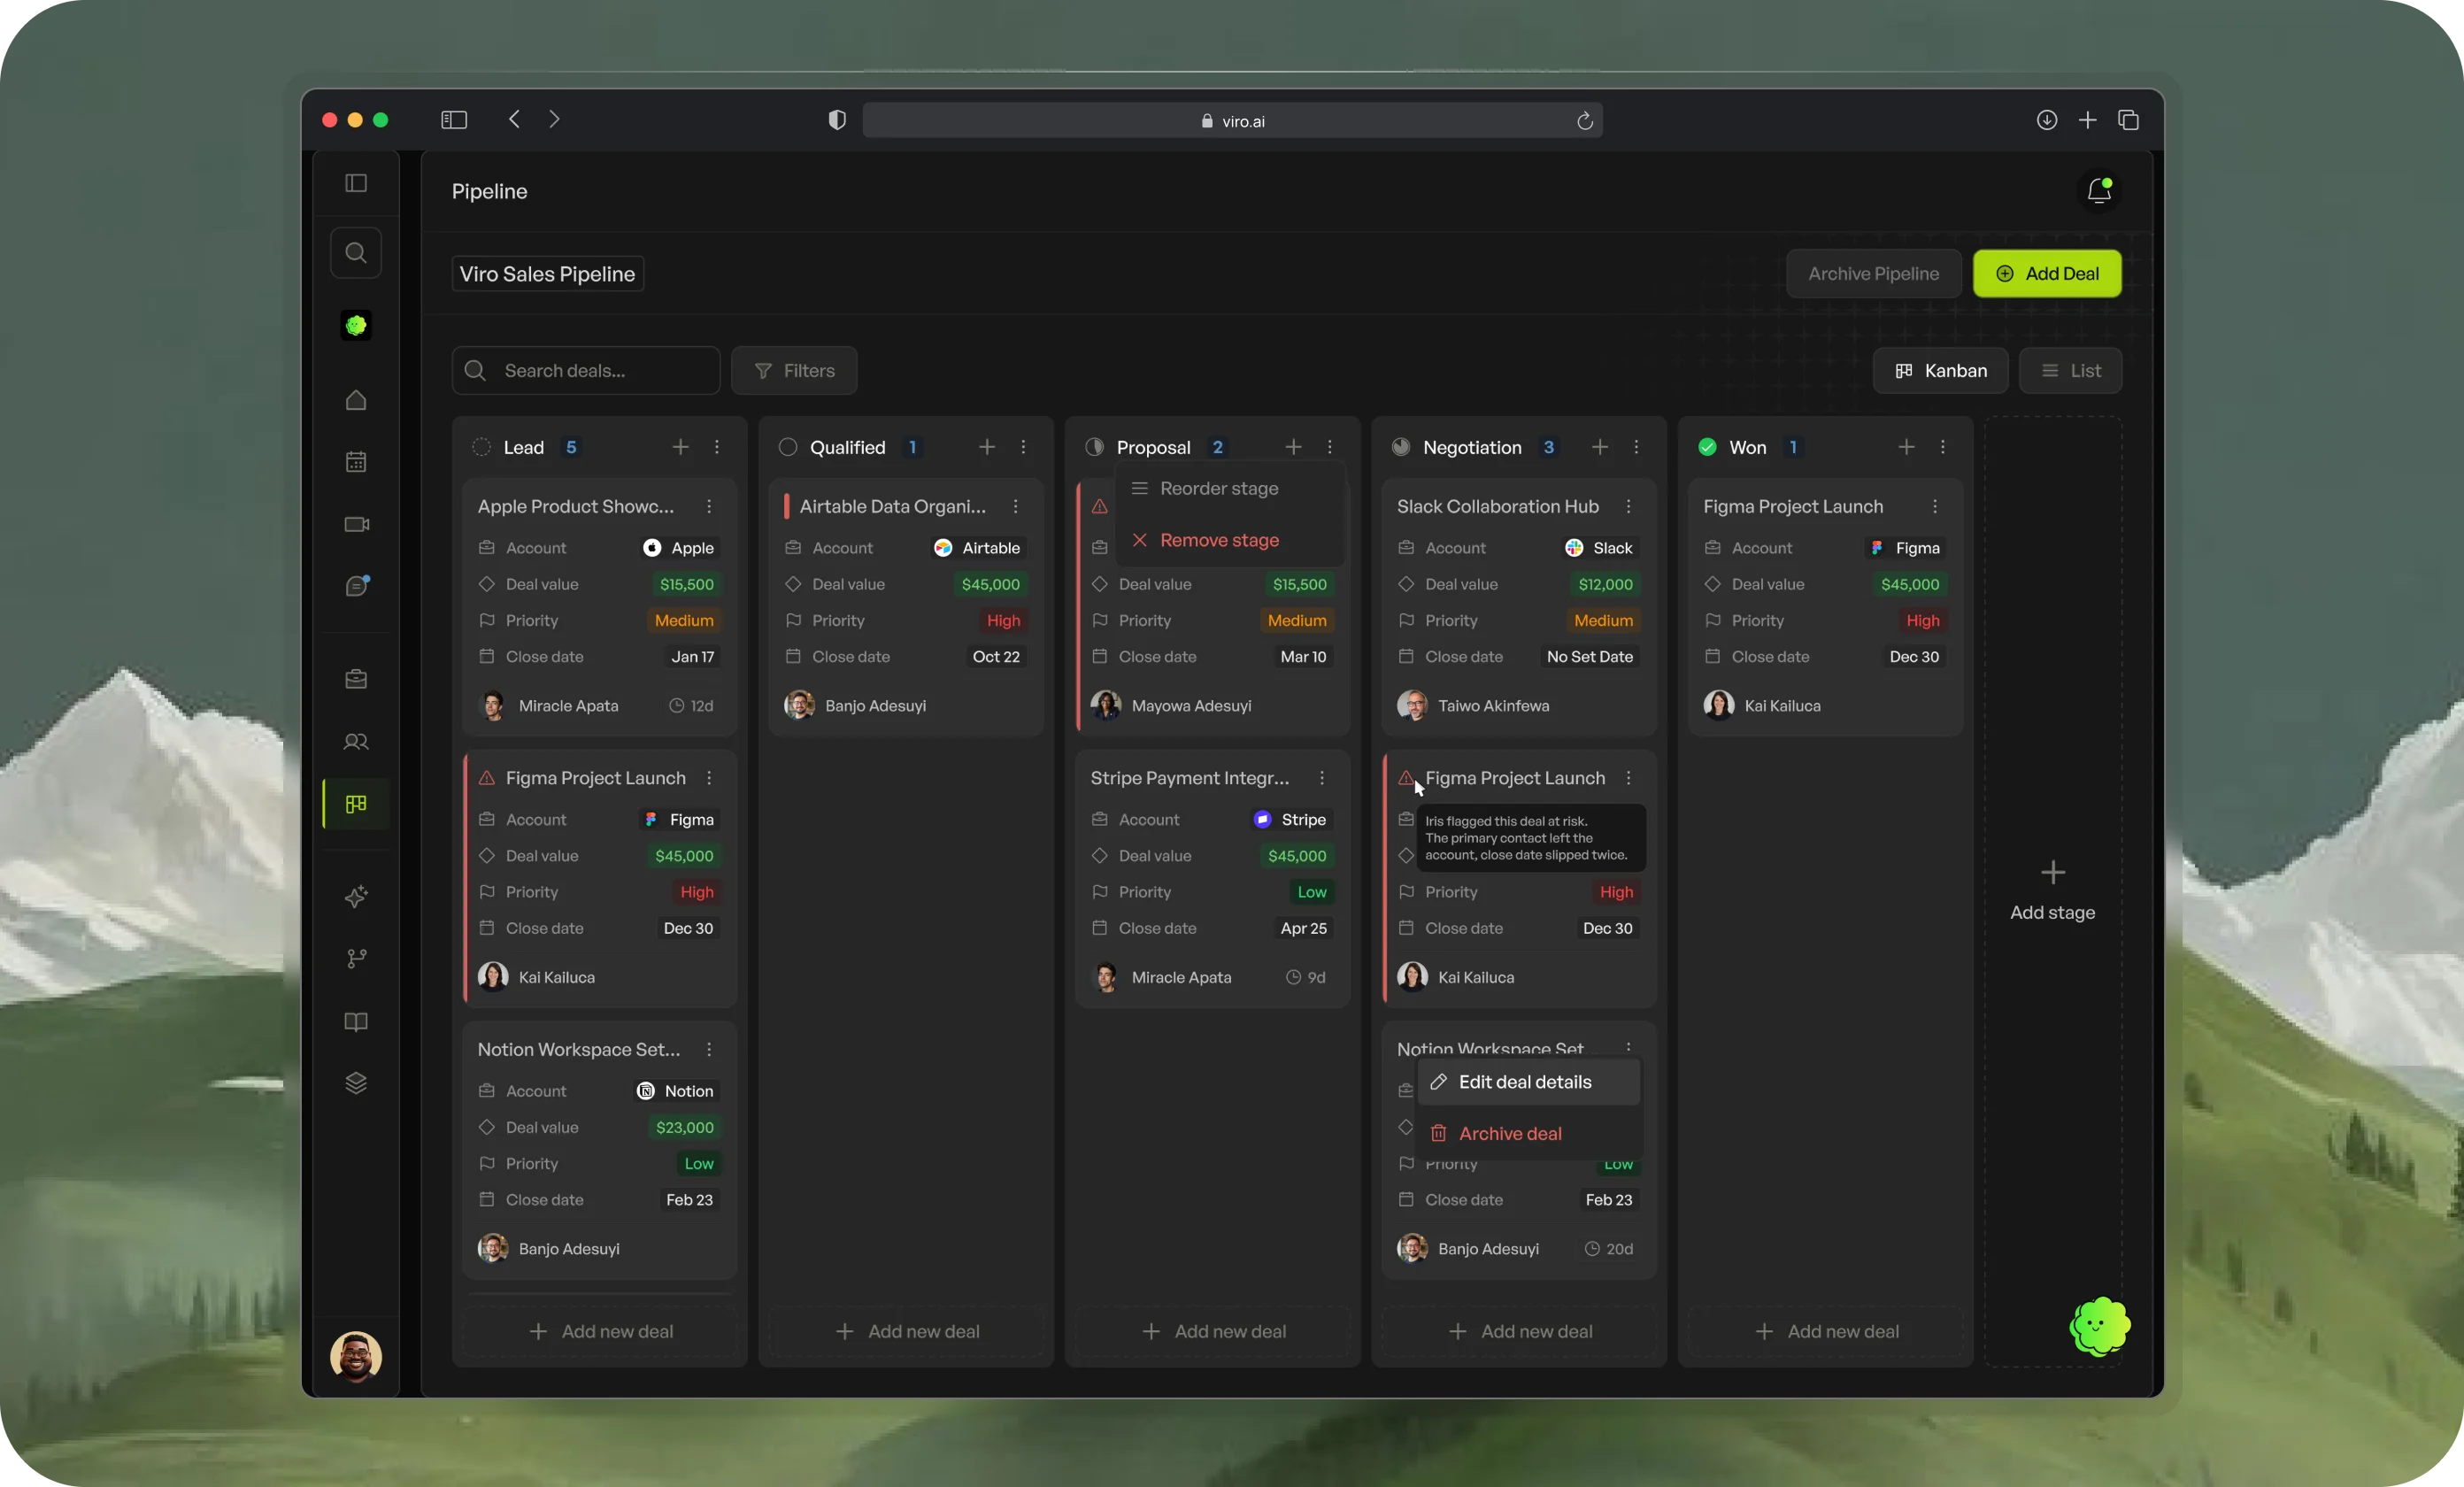2464x1487 pixels.
Task: Switch to Kanban view
Action: coord(1940,371)
